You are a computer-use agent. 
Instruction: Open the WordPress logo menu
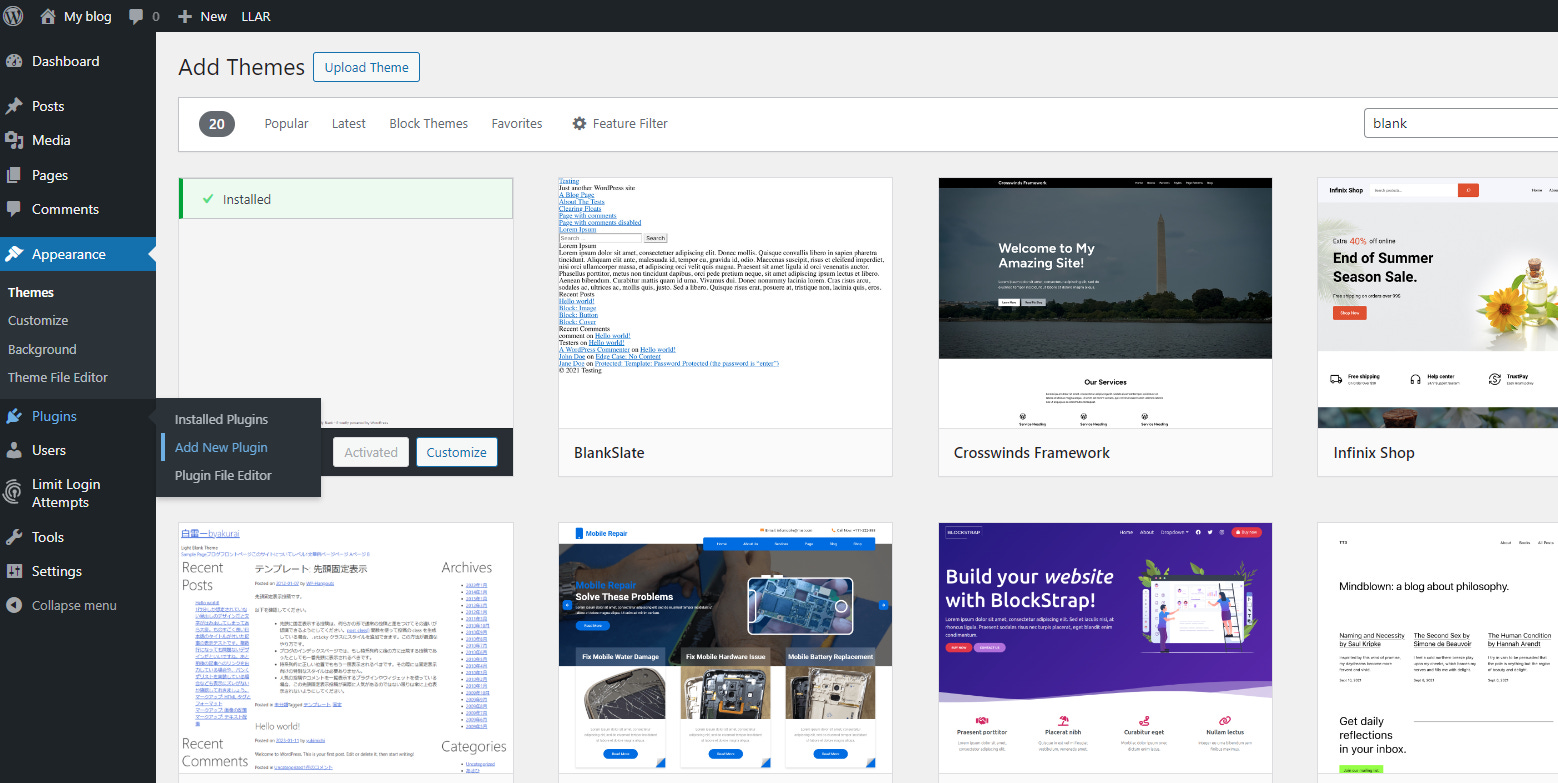[x=14, y=16]
